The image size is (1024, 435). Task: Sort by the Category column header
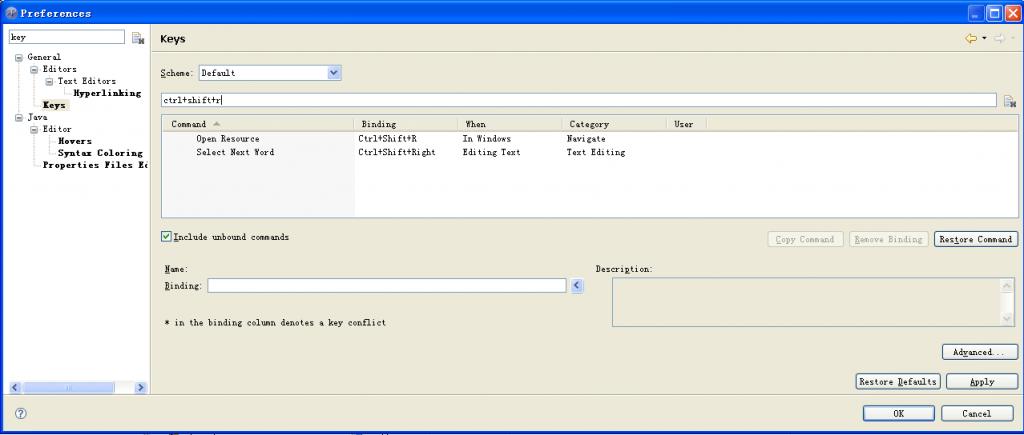(x=614, y=123)
